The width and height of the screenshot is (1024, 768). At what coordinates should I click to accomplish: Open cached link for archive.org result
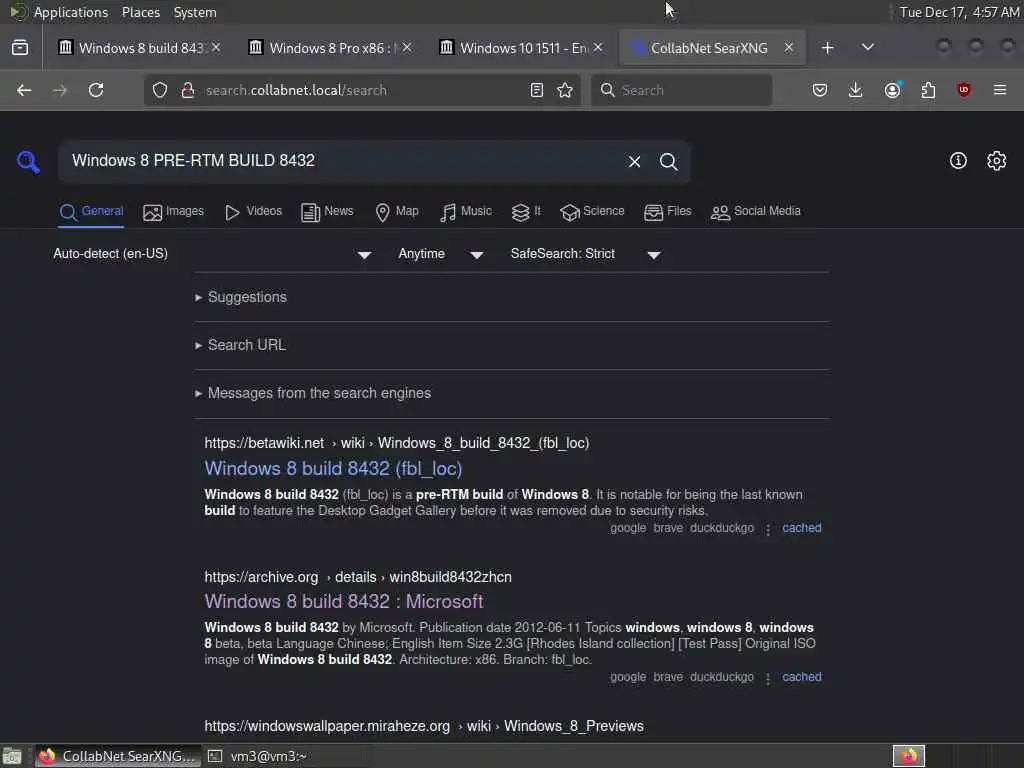click(x=801, y=677)
